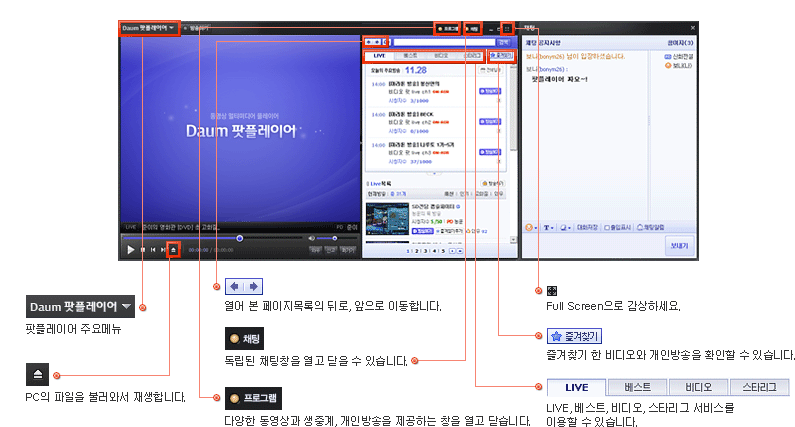Image resolution: width=795 pixels, height=427 pixels.
Task: Click the 검색 search button
Action: [x=503, y=42]
